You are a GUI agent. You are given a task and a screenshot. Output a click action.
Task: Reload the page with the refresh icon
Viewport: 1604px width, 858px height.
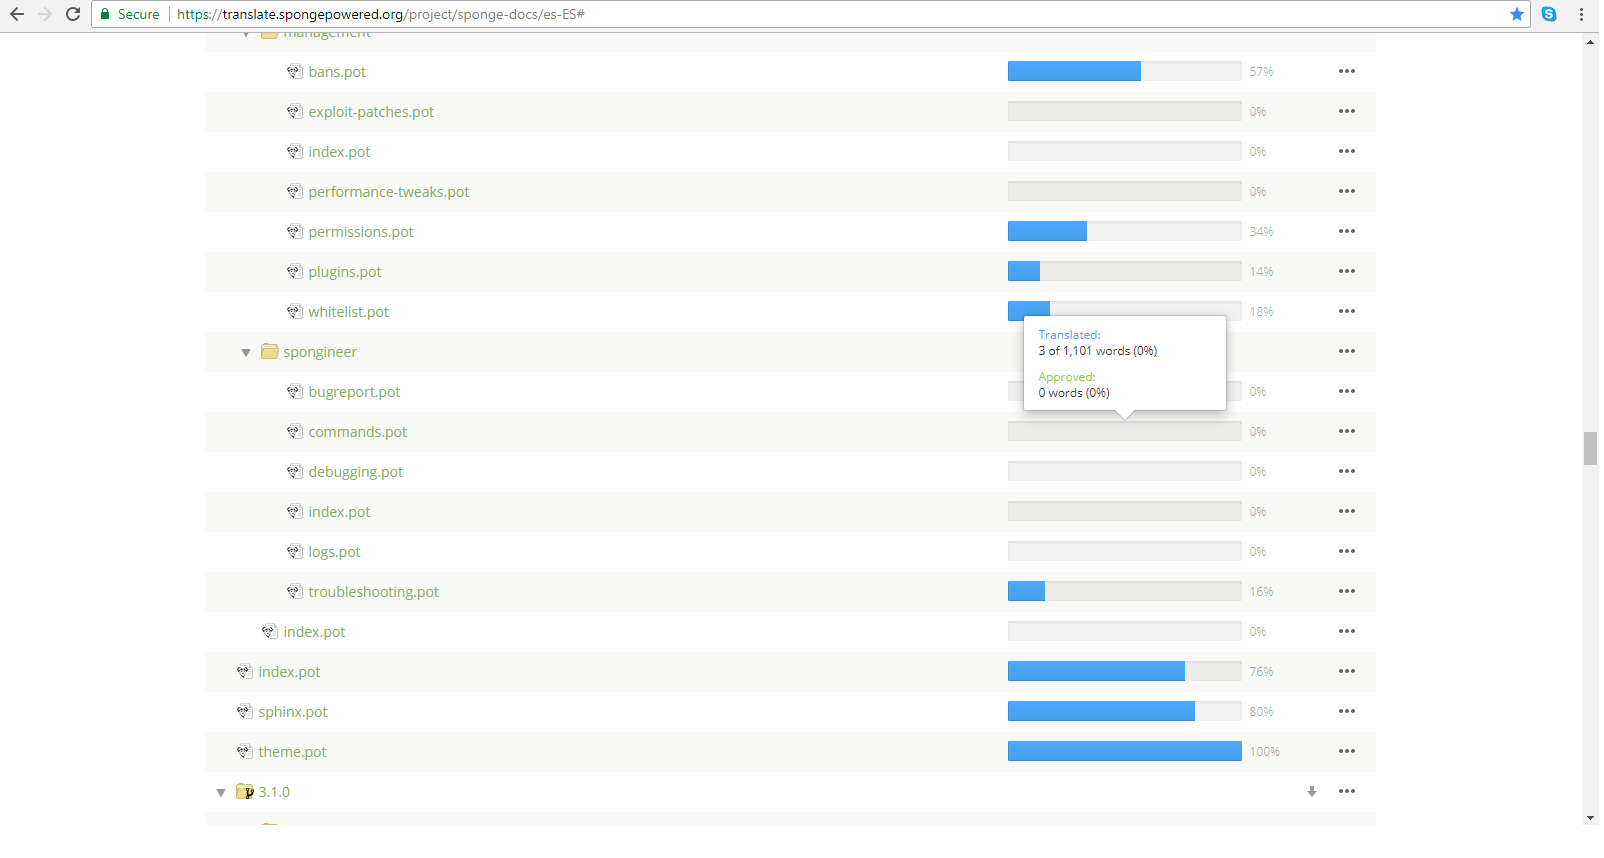pos(73,14)
